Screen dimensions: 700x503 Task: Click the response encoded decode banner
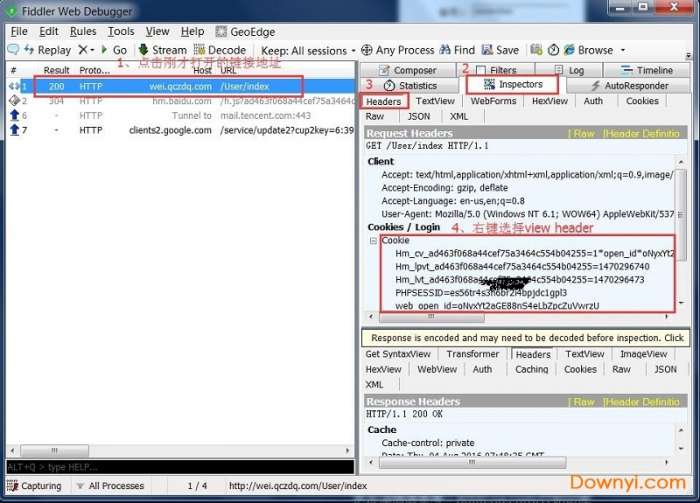(525, 338)
